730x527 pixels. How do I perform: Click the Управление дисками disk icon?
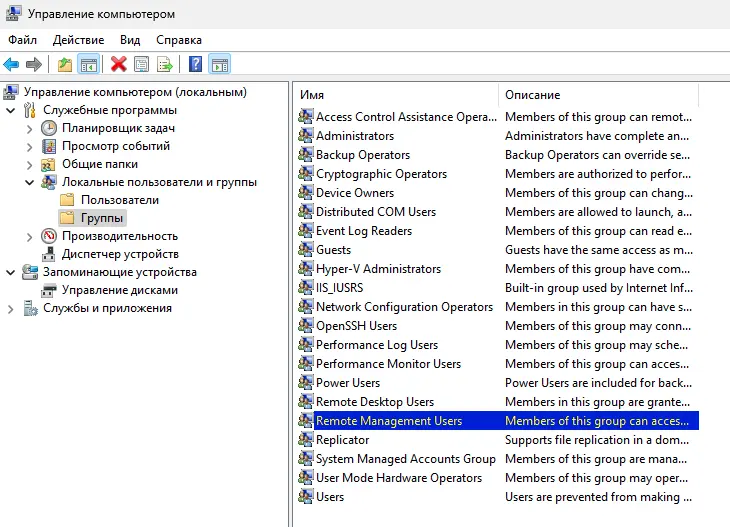click(49, 290)
